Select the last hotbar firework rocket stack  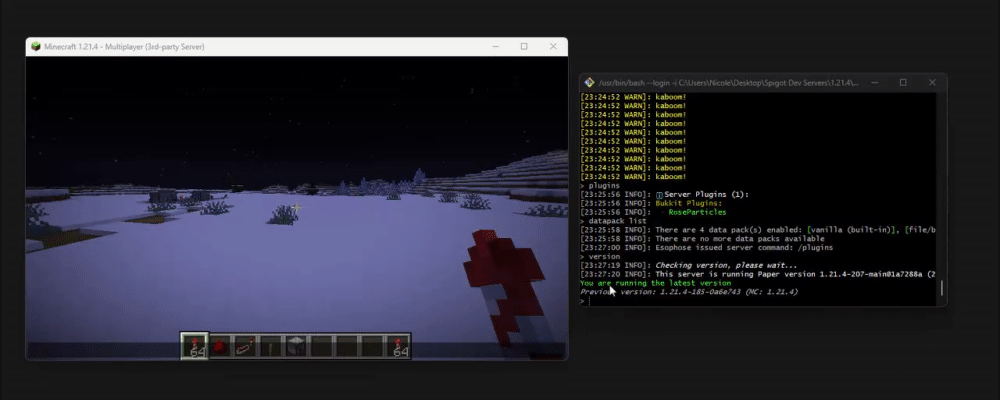[x=399, y=346]
